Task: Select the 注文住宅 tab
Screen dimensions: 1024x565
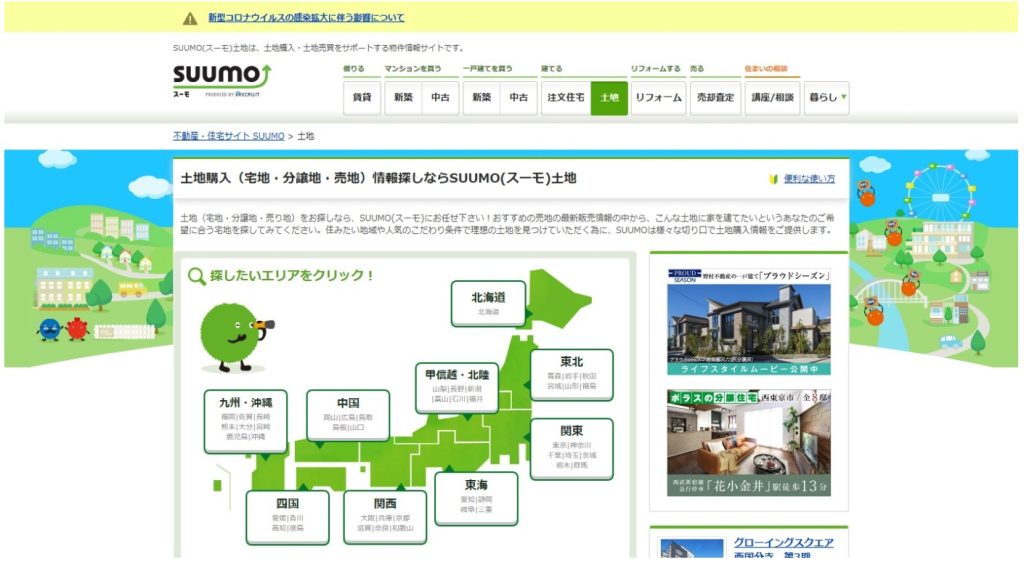Action: click(x=566, y=97)
